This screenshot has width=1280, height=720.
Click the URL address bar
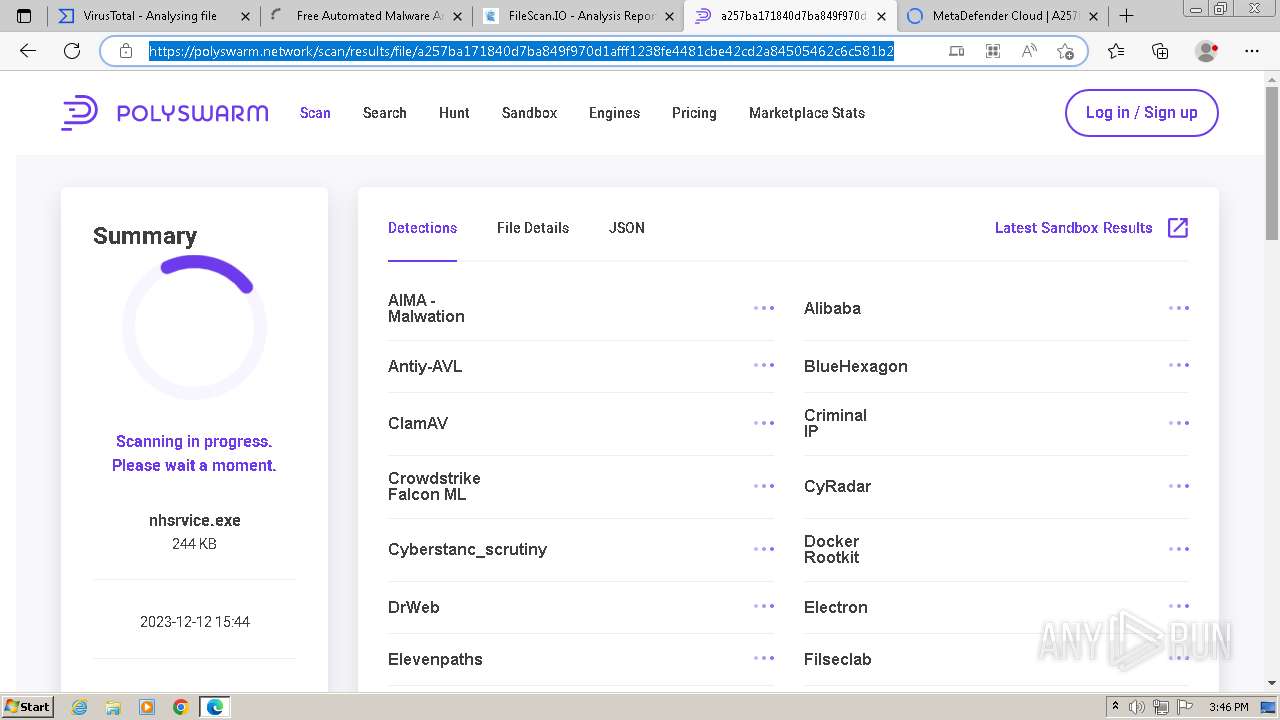[522, 51]
